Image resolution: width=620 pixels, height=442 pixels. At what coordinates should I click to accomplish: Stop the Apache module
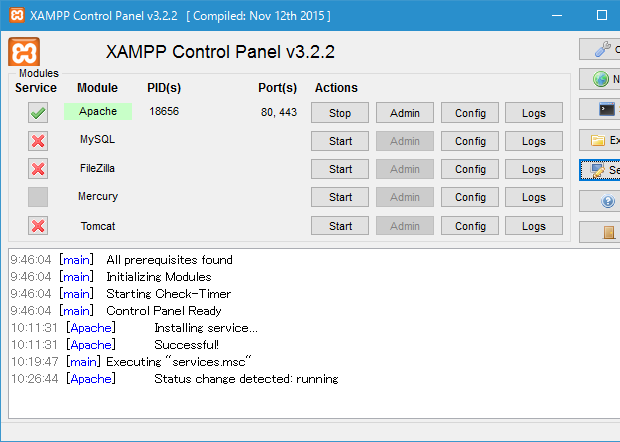point(340,113)
